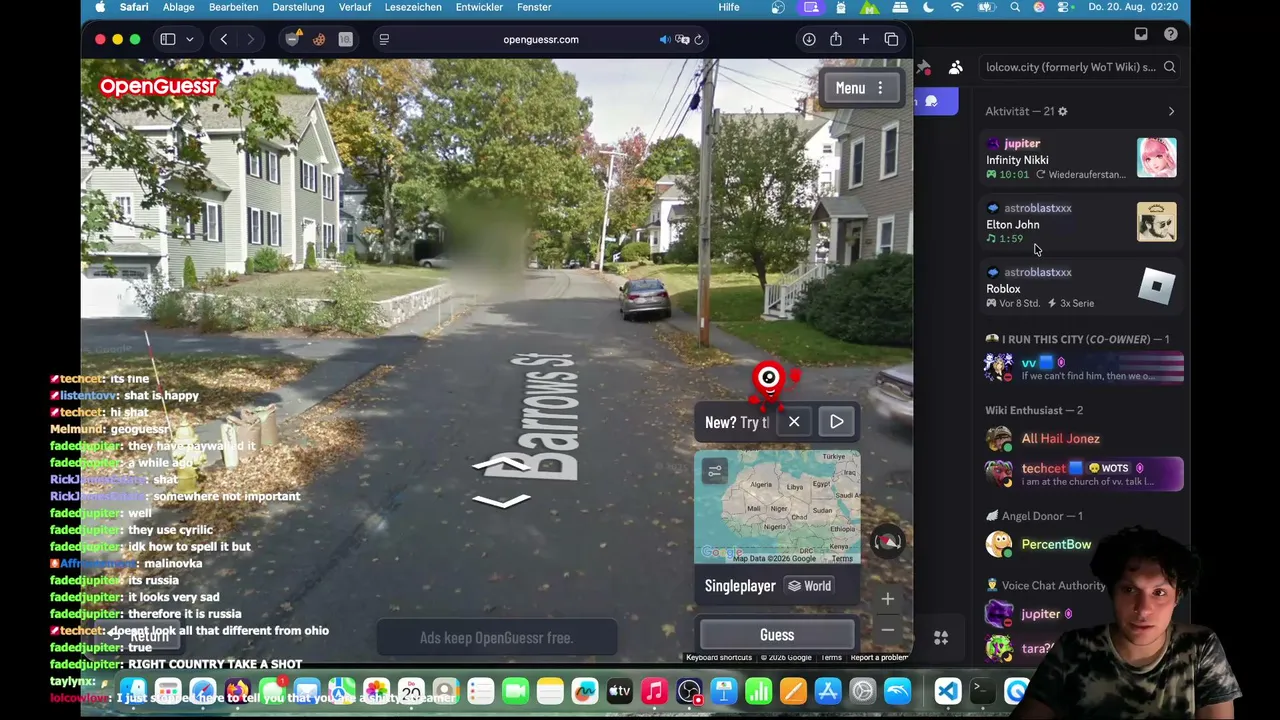1280x720 pixels.
Task: Open the Ablage menu
Action: pyautogui.click(x=179, y=7)
